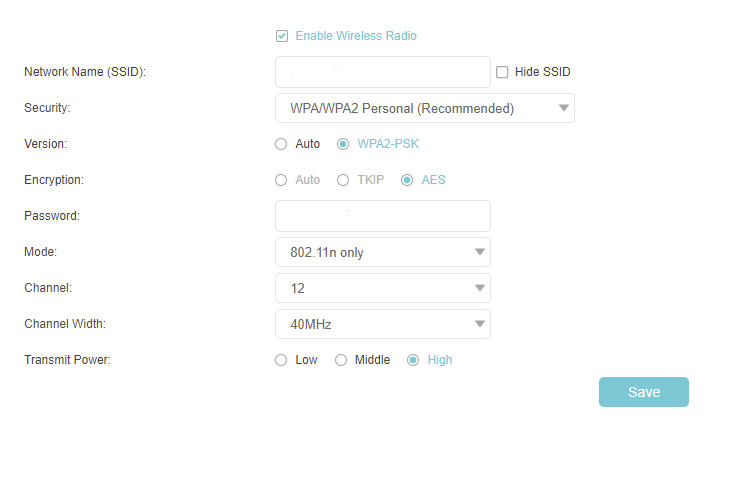Choose AES encryption option
The width and height of the screenshot is (737, 477).
407,180
